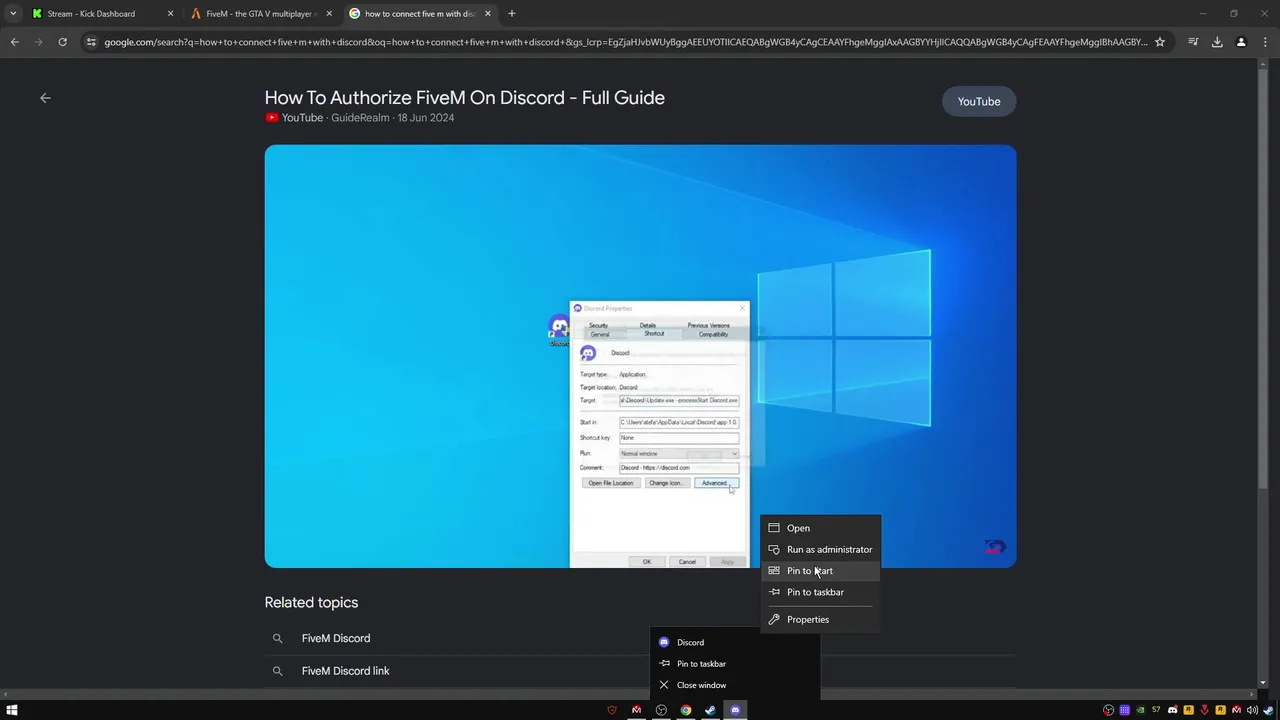View site information for google.com

coord(91,42)
